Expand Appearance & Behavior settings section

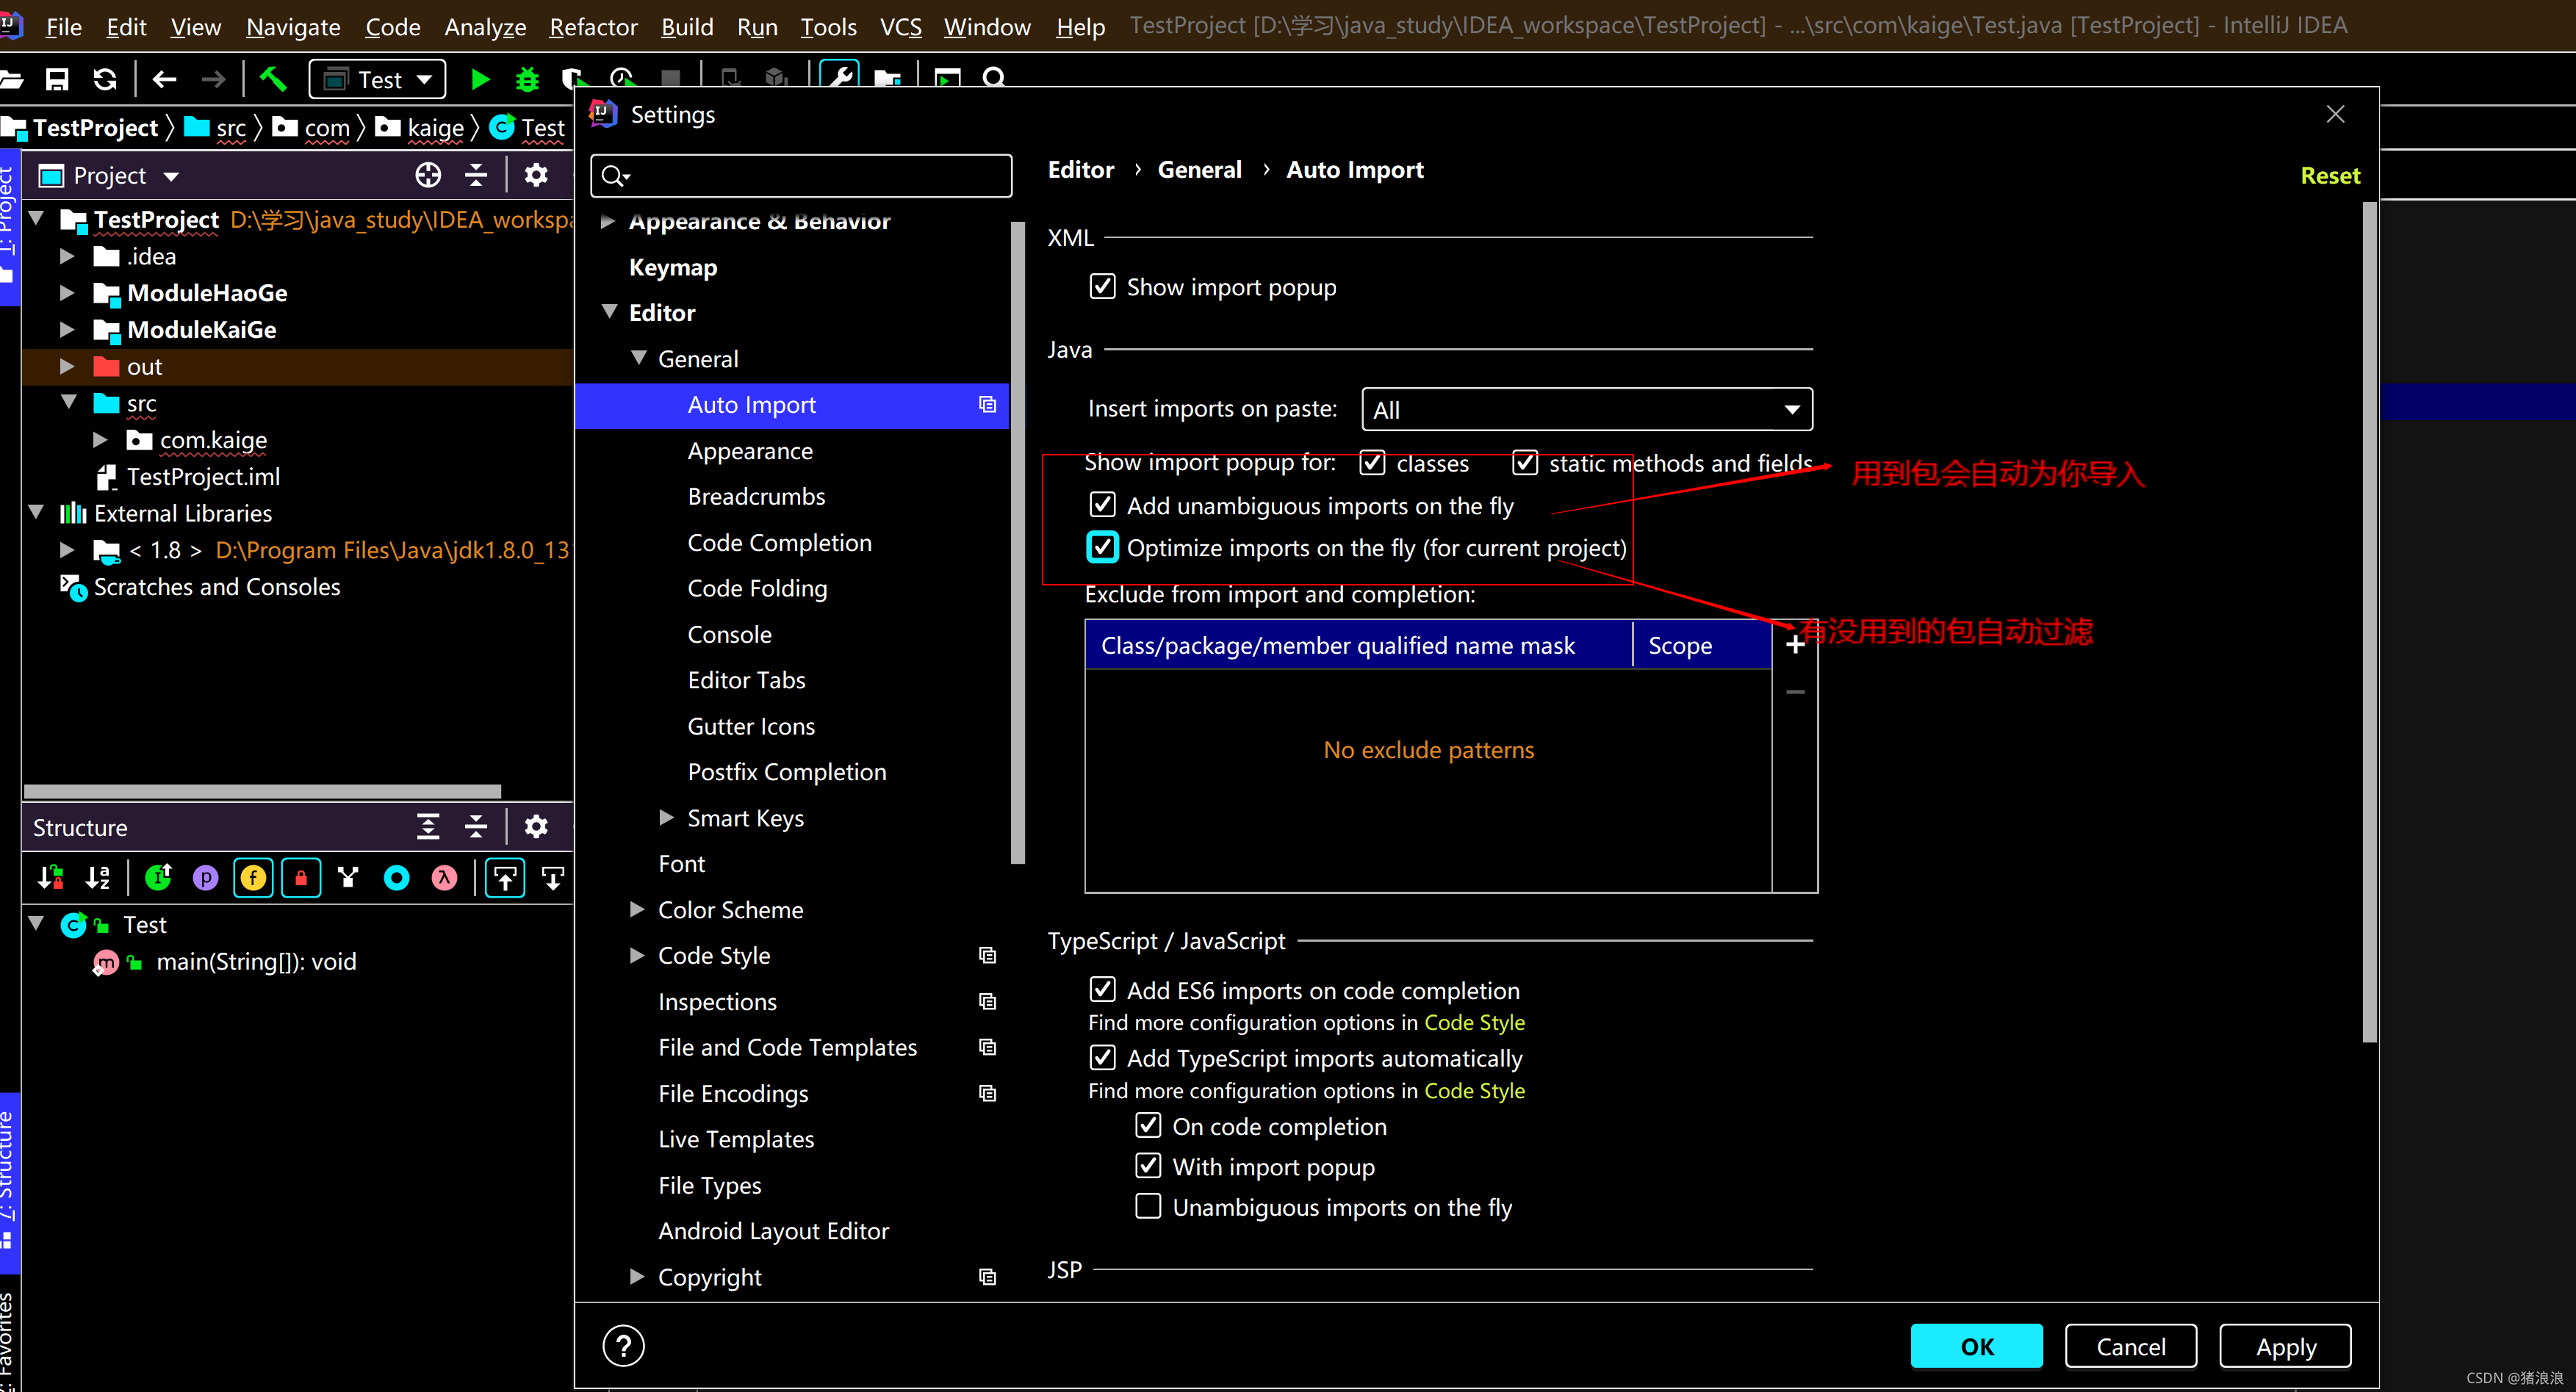(x=607, y=221)
